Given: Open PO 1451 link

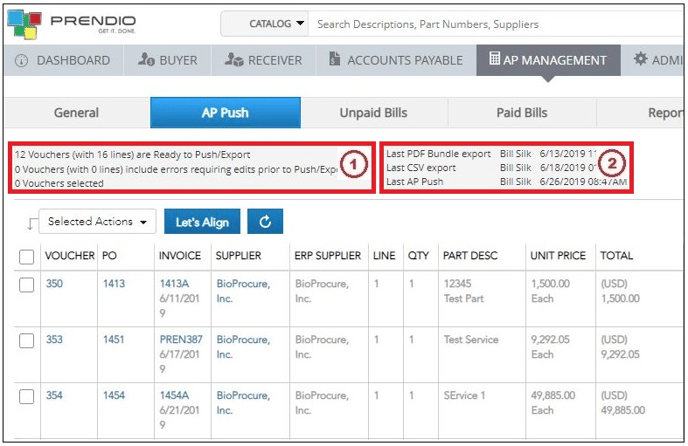Looking at the screenshot, I should click(x=114, y=339).
